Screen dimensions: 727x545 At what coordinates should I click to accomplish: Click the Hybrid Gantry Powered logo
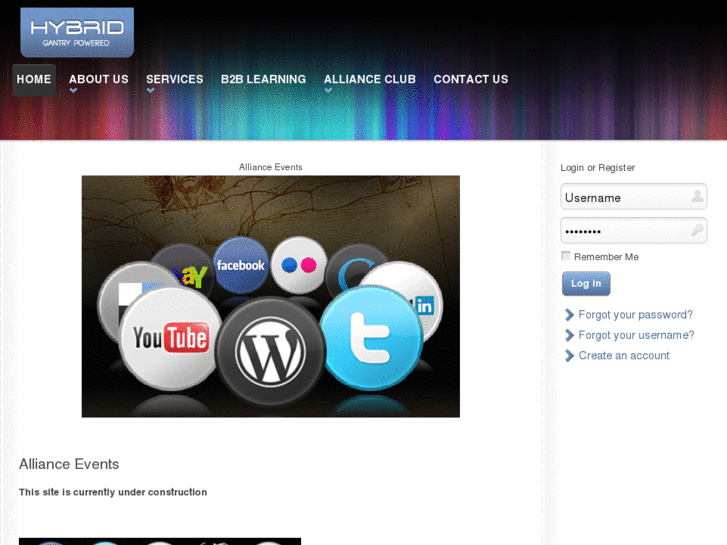click(x=77, y=32)
